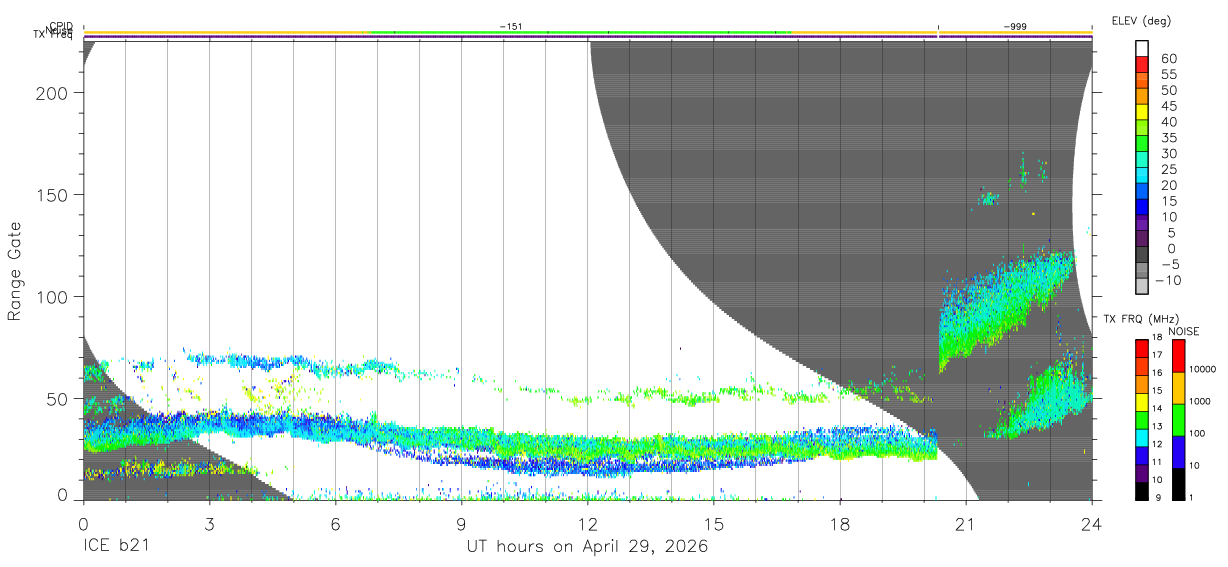1228x567 pixels.
Task: Click the 'TX FRQ (MHz)' colorbar title
Action: click(1140, 318)
